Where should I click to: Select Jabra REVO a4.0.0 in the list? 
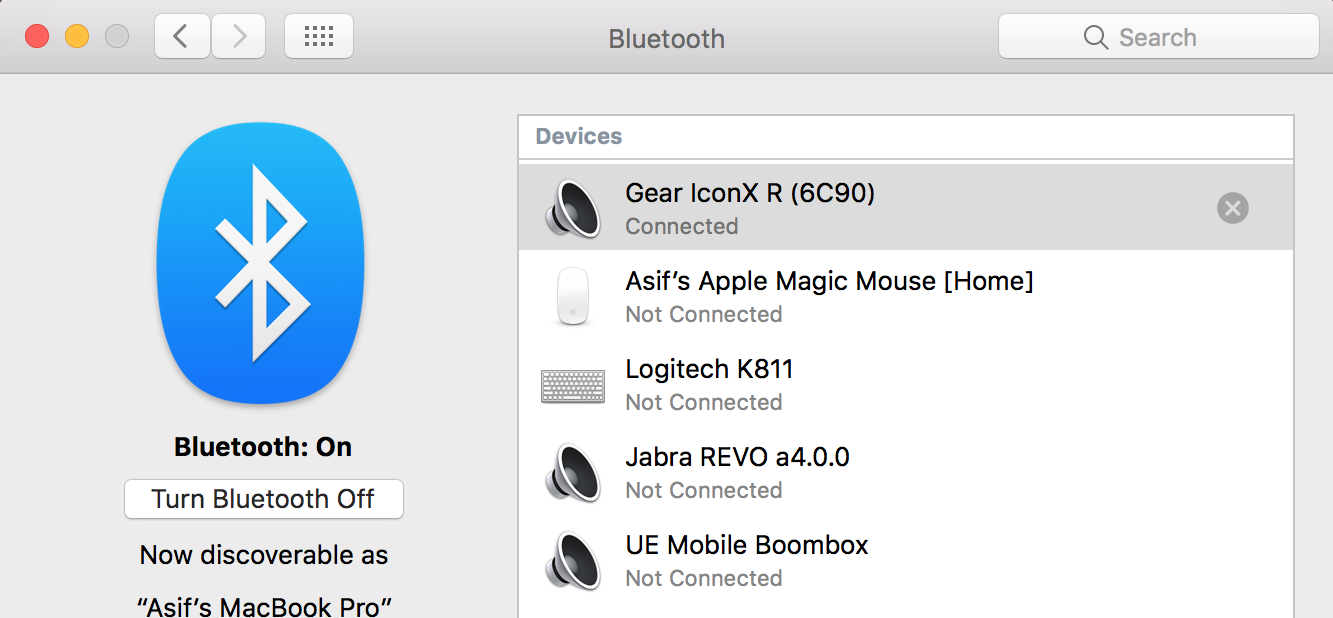[x=737, y=457]
